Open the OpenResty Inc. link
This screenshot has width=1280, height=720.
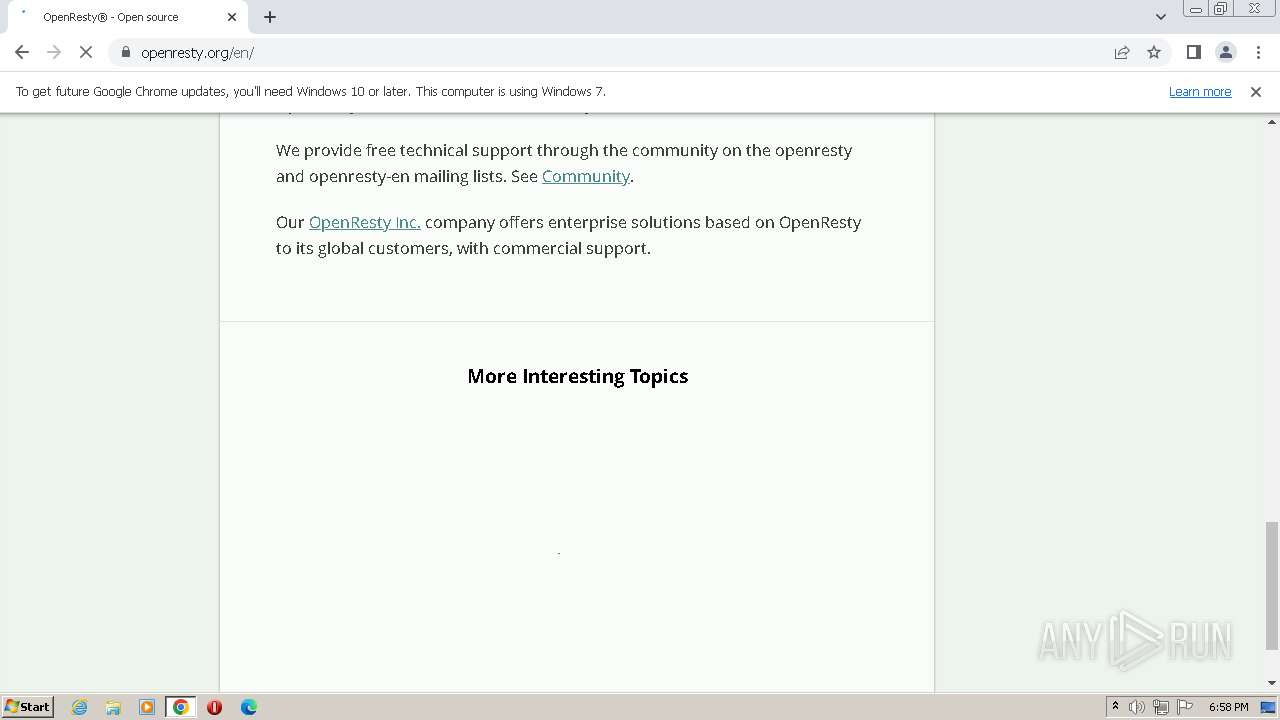point(364,222)
